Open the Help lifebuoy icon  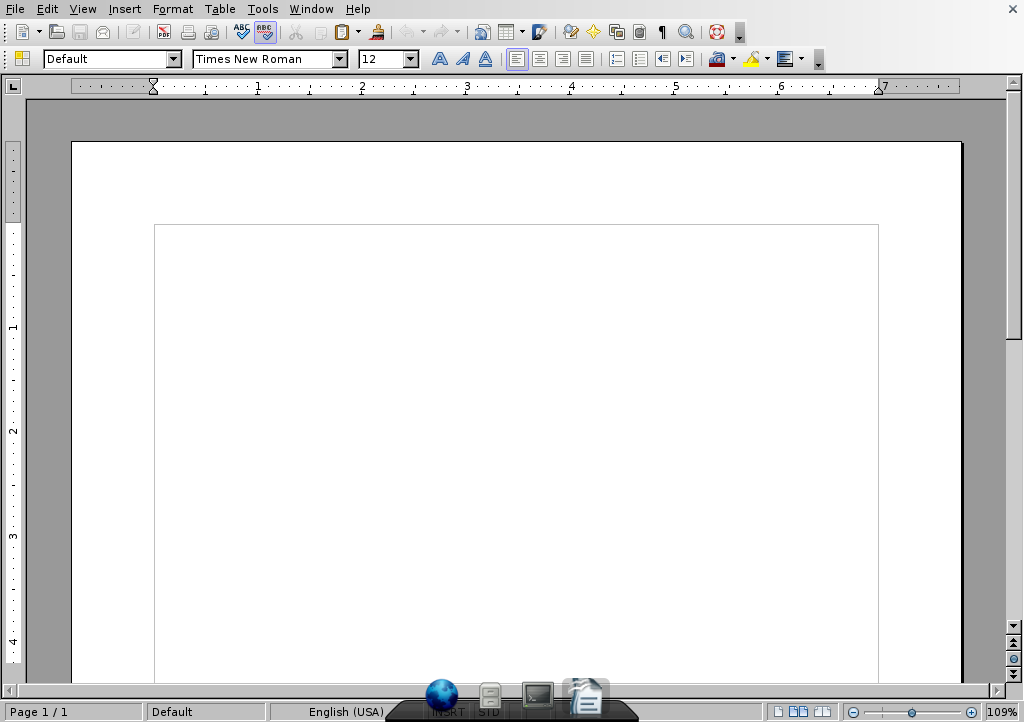click(x=717, y=32)
